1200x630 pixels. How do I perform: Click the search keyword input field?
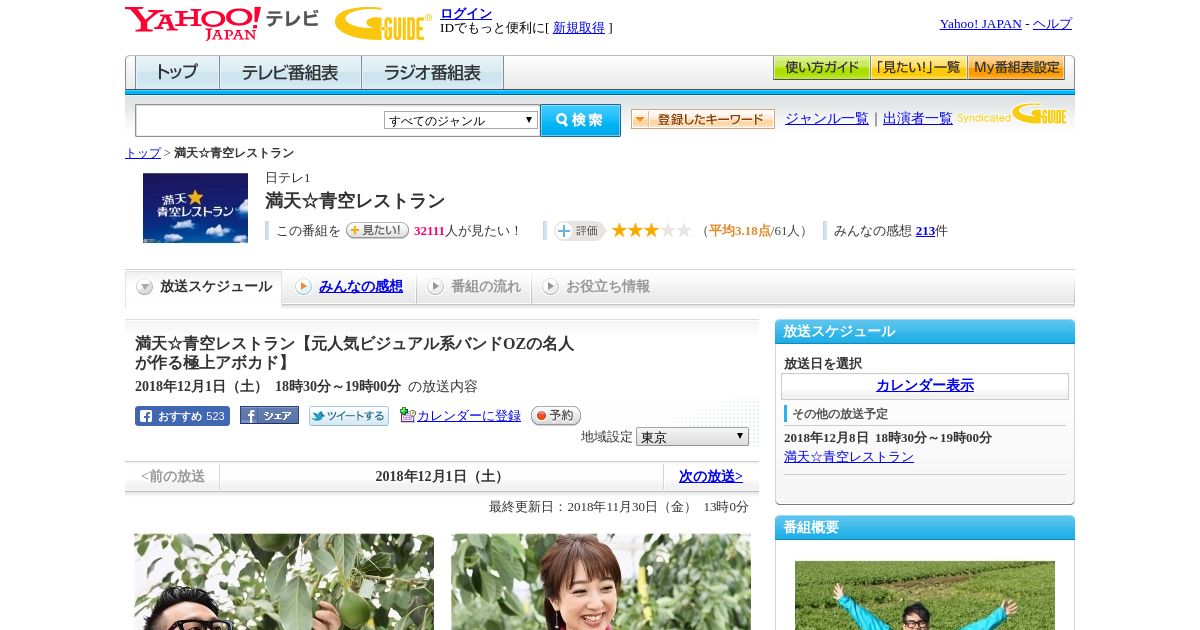coord(259,120)
